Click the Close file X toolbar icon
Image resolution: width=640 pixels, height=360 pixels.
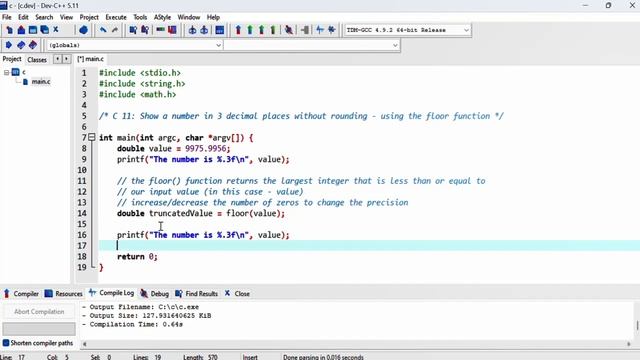(x=56, y=30)
